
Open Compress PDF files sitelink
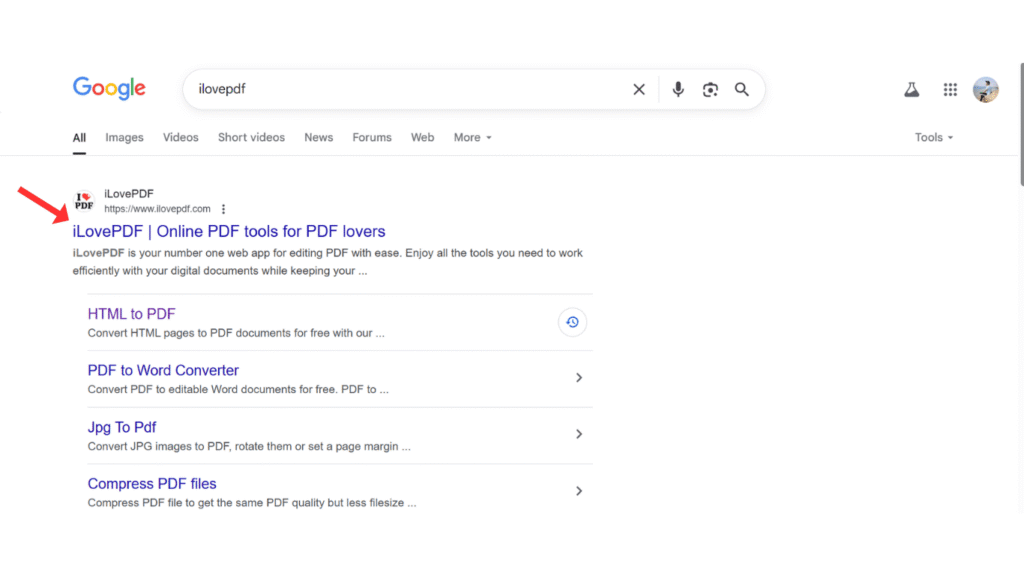[152, 484]
